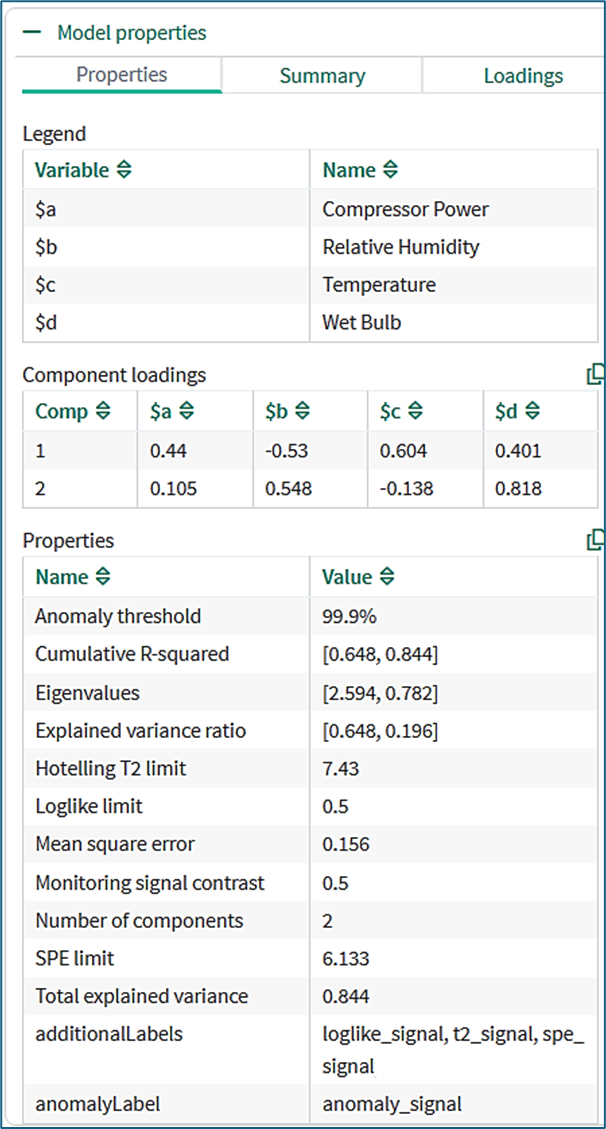Image resolution: width=606 pixels, height=1129 pixels.
Task: Switch to the Summary tab
Action: pos(322,76)
